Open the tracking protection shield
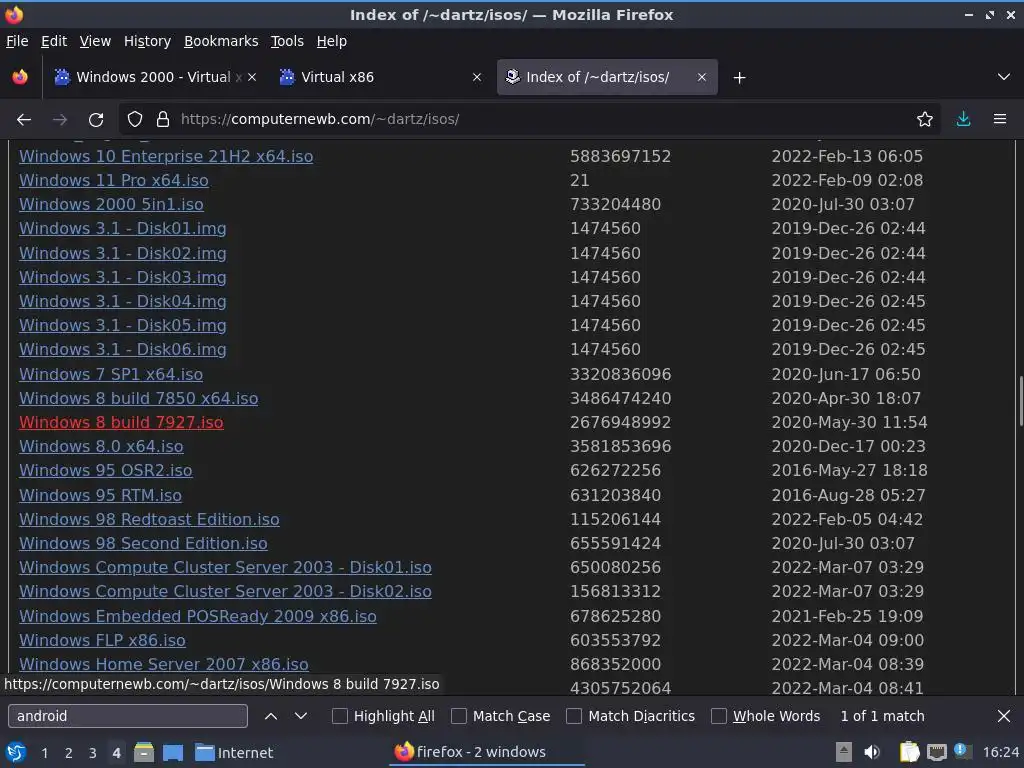The image size is (1024, 768). click(x=135, y=120)
